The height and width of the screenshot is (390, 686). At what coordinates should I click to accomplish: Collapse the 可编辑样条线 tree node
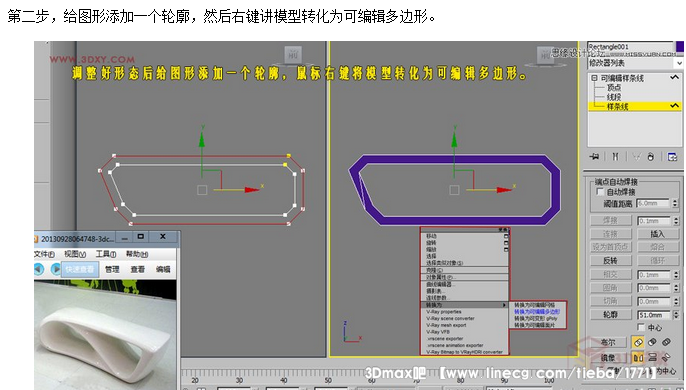tap(594, 78)
